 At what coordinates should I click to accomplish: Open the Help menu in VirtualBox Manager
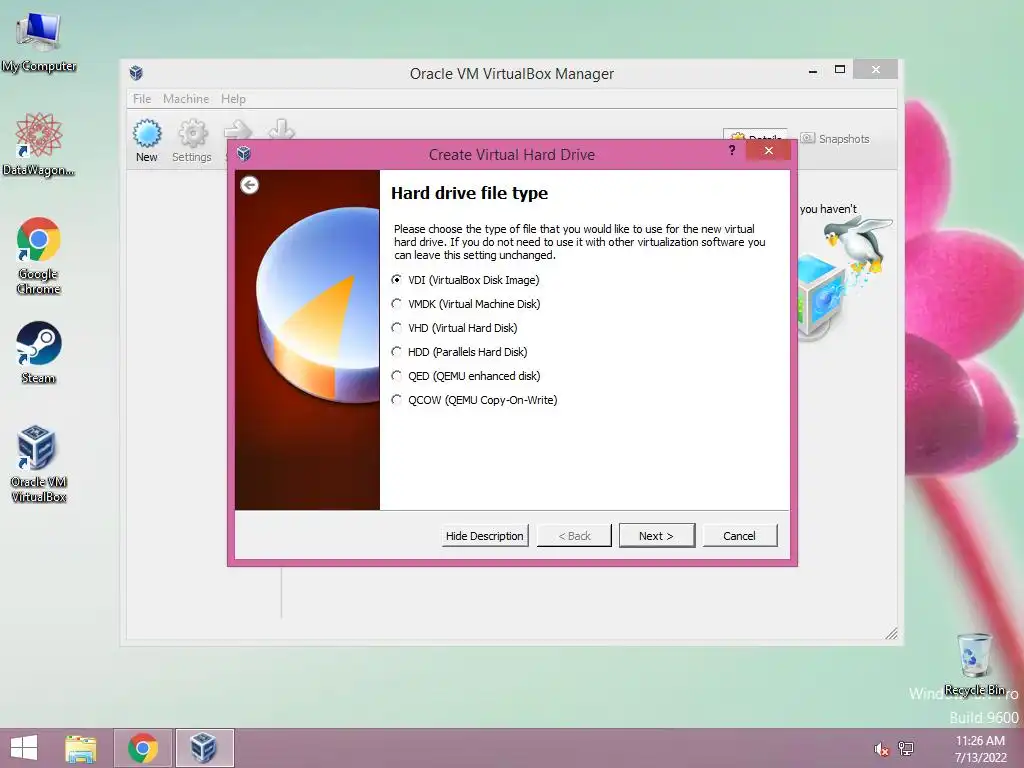coord(233,99)
